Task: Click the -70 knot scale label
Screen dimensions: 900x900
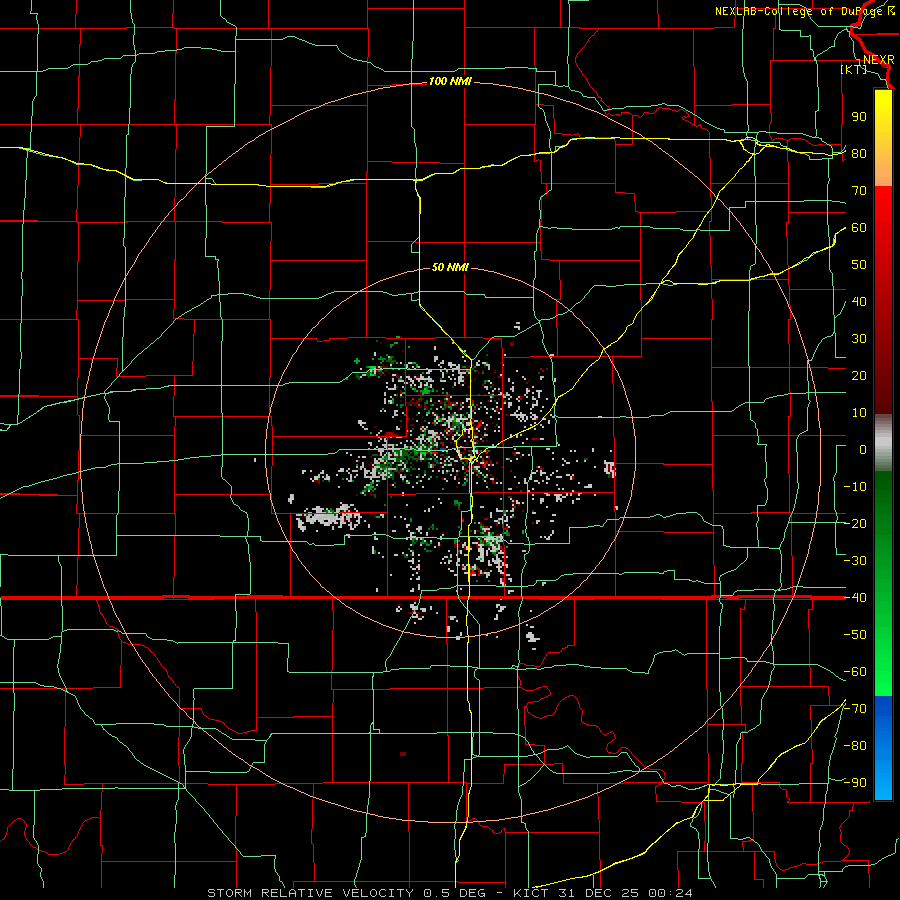Action: [x=855, y=709]
